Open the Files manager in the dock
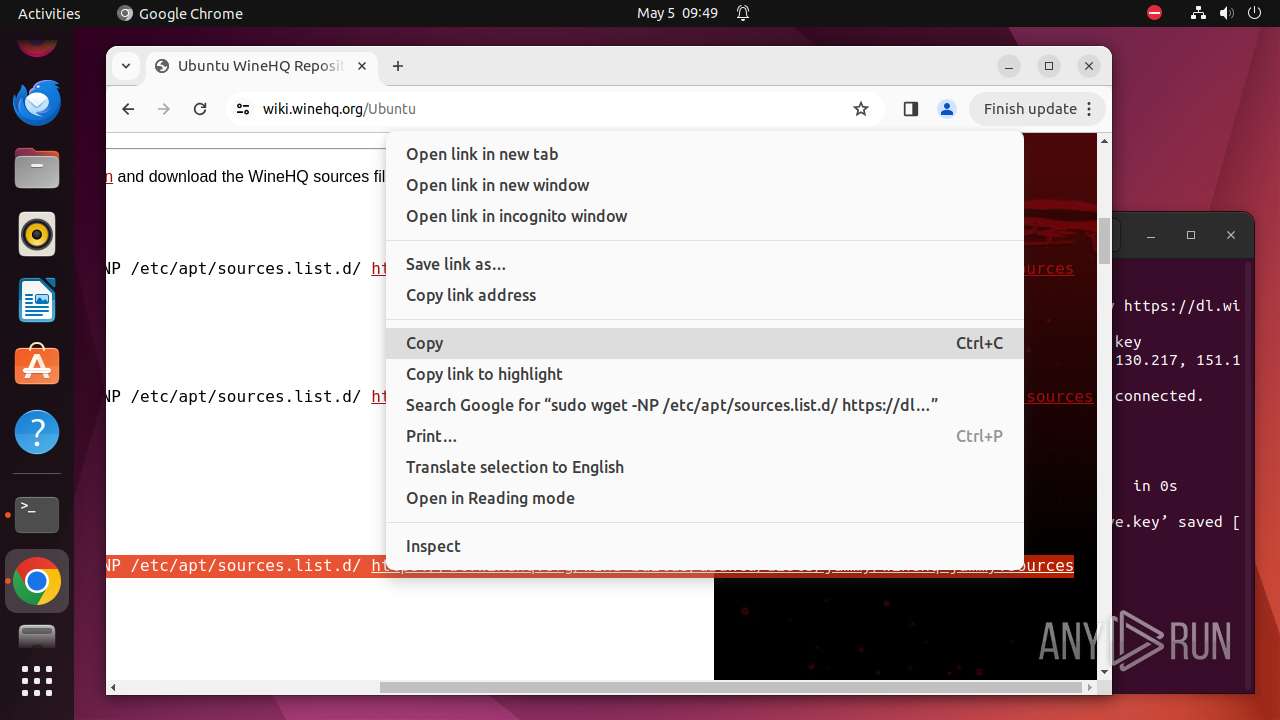 pos(37,168)
